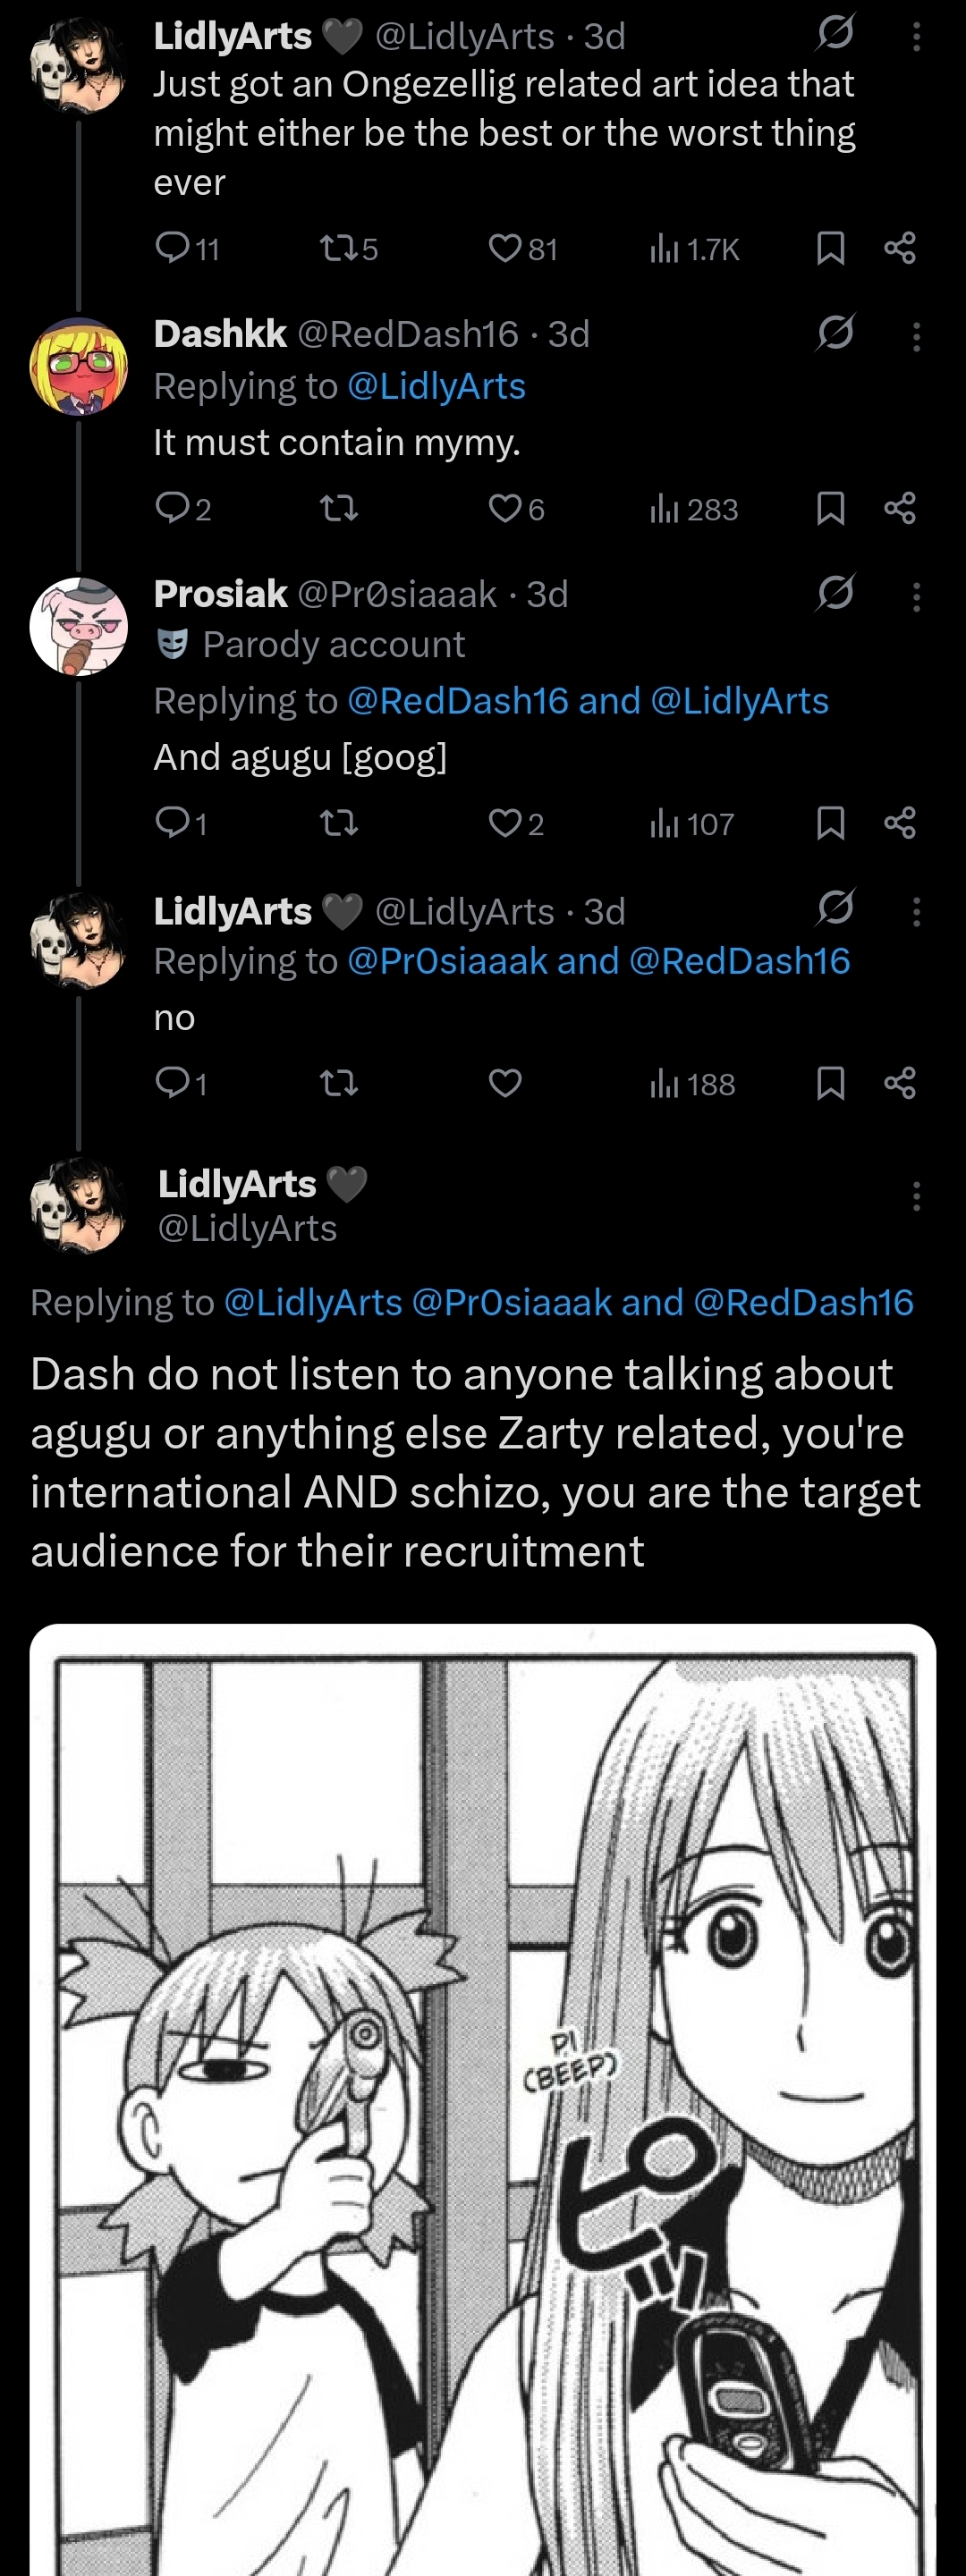Viewport: 966px width, 2576px height.
Task: Open Prosiak's pig profile picture
Action: (x=79, y=626)
